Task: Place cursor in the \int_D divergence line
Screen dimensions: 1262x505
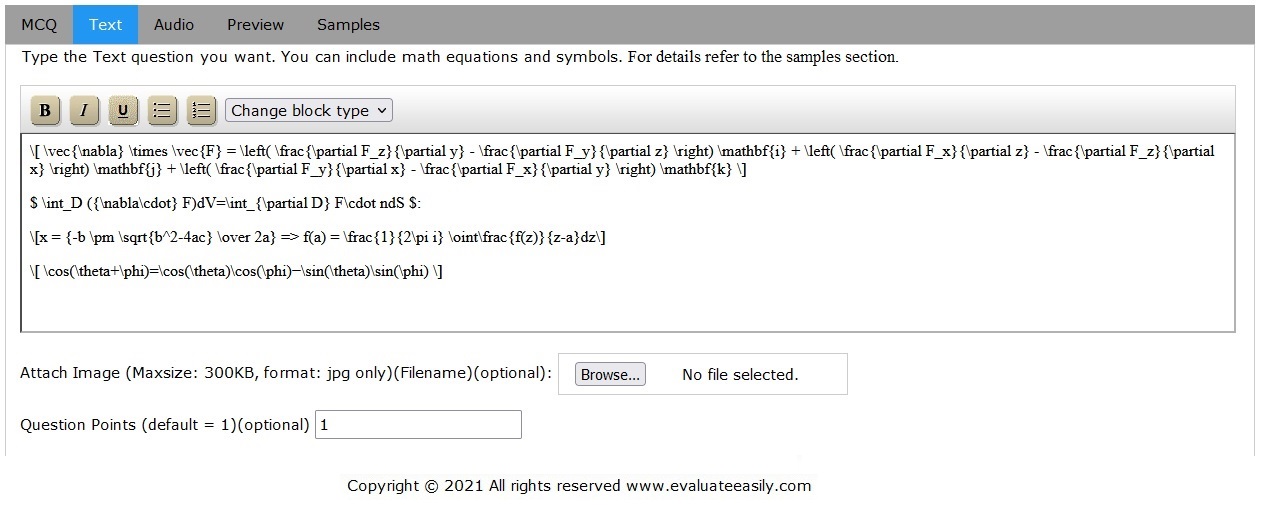Action: [225, 203]
